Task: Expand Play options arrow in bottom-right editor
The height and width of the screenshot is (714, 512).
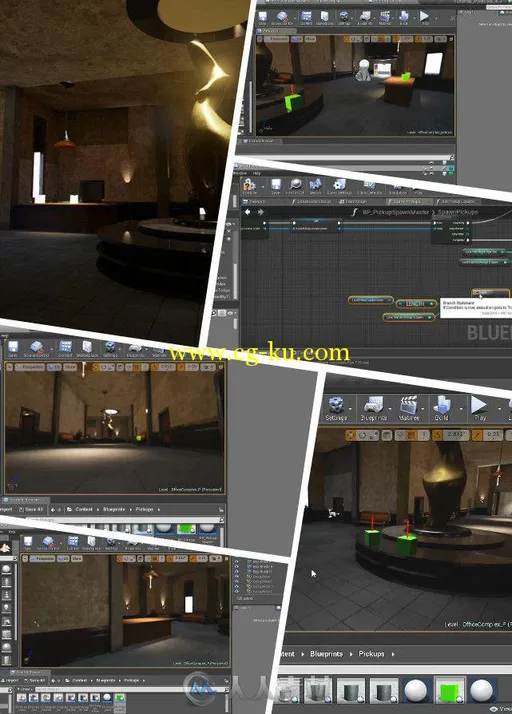Action: click(499, 409)
